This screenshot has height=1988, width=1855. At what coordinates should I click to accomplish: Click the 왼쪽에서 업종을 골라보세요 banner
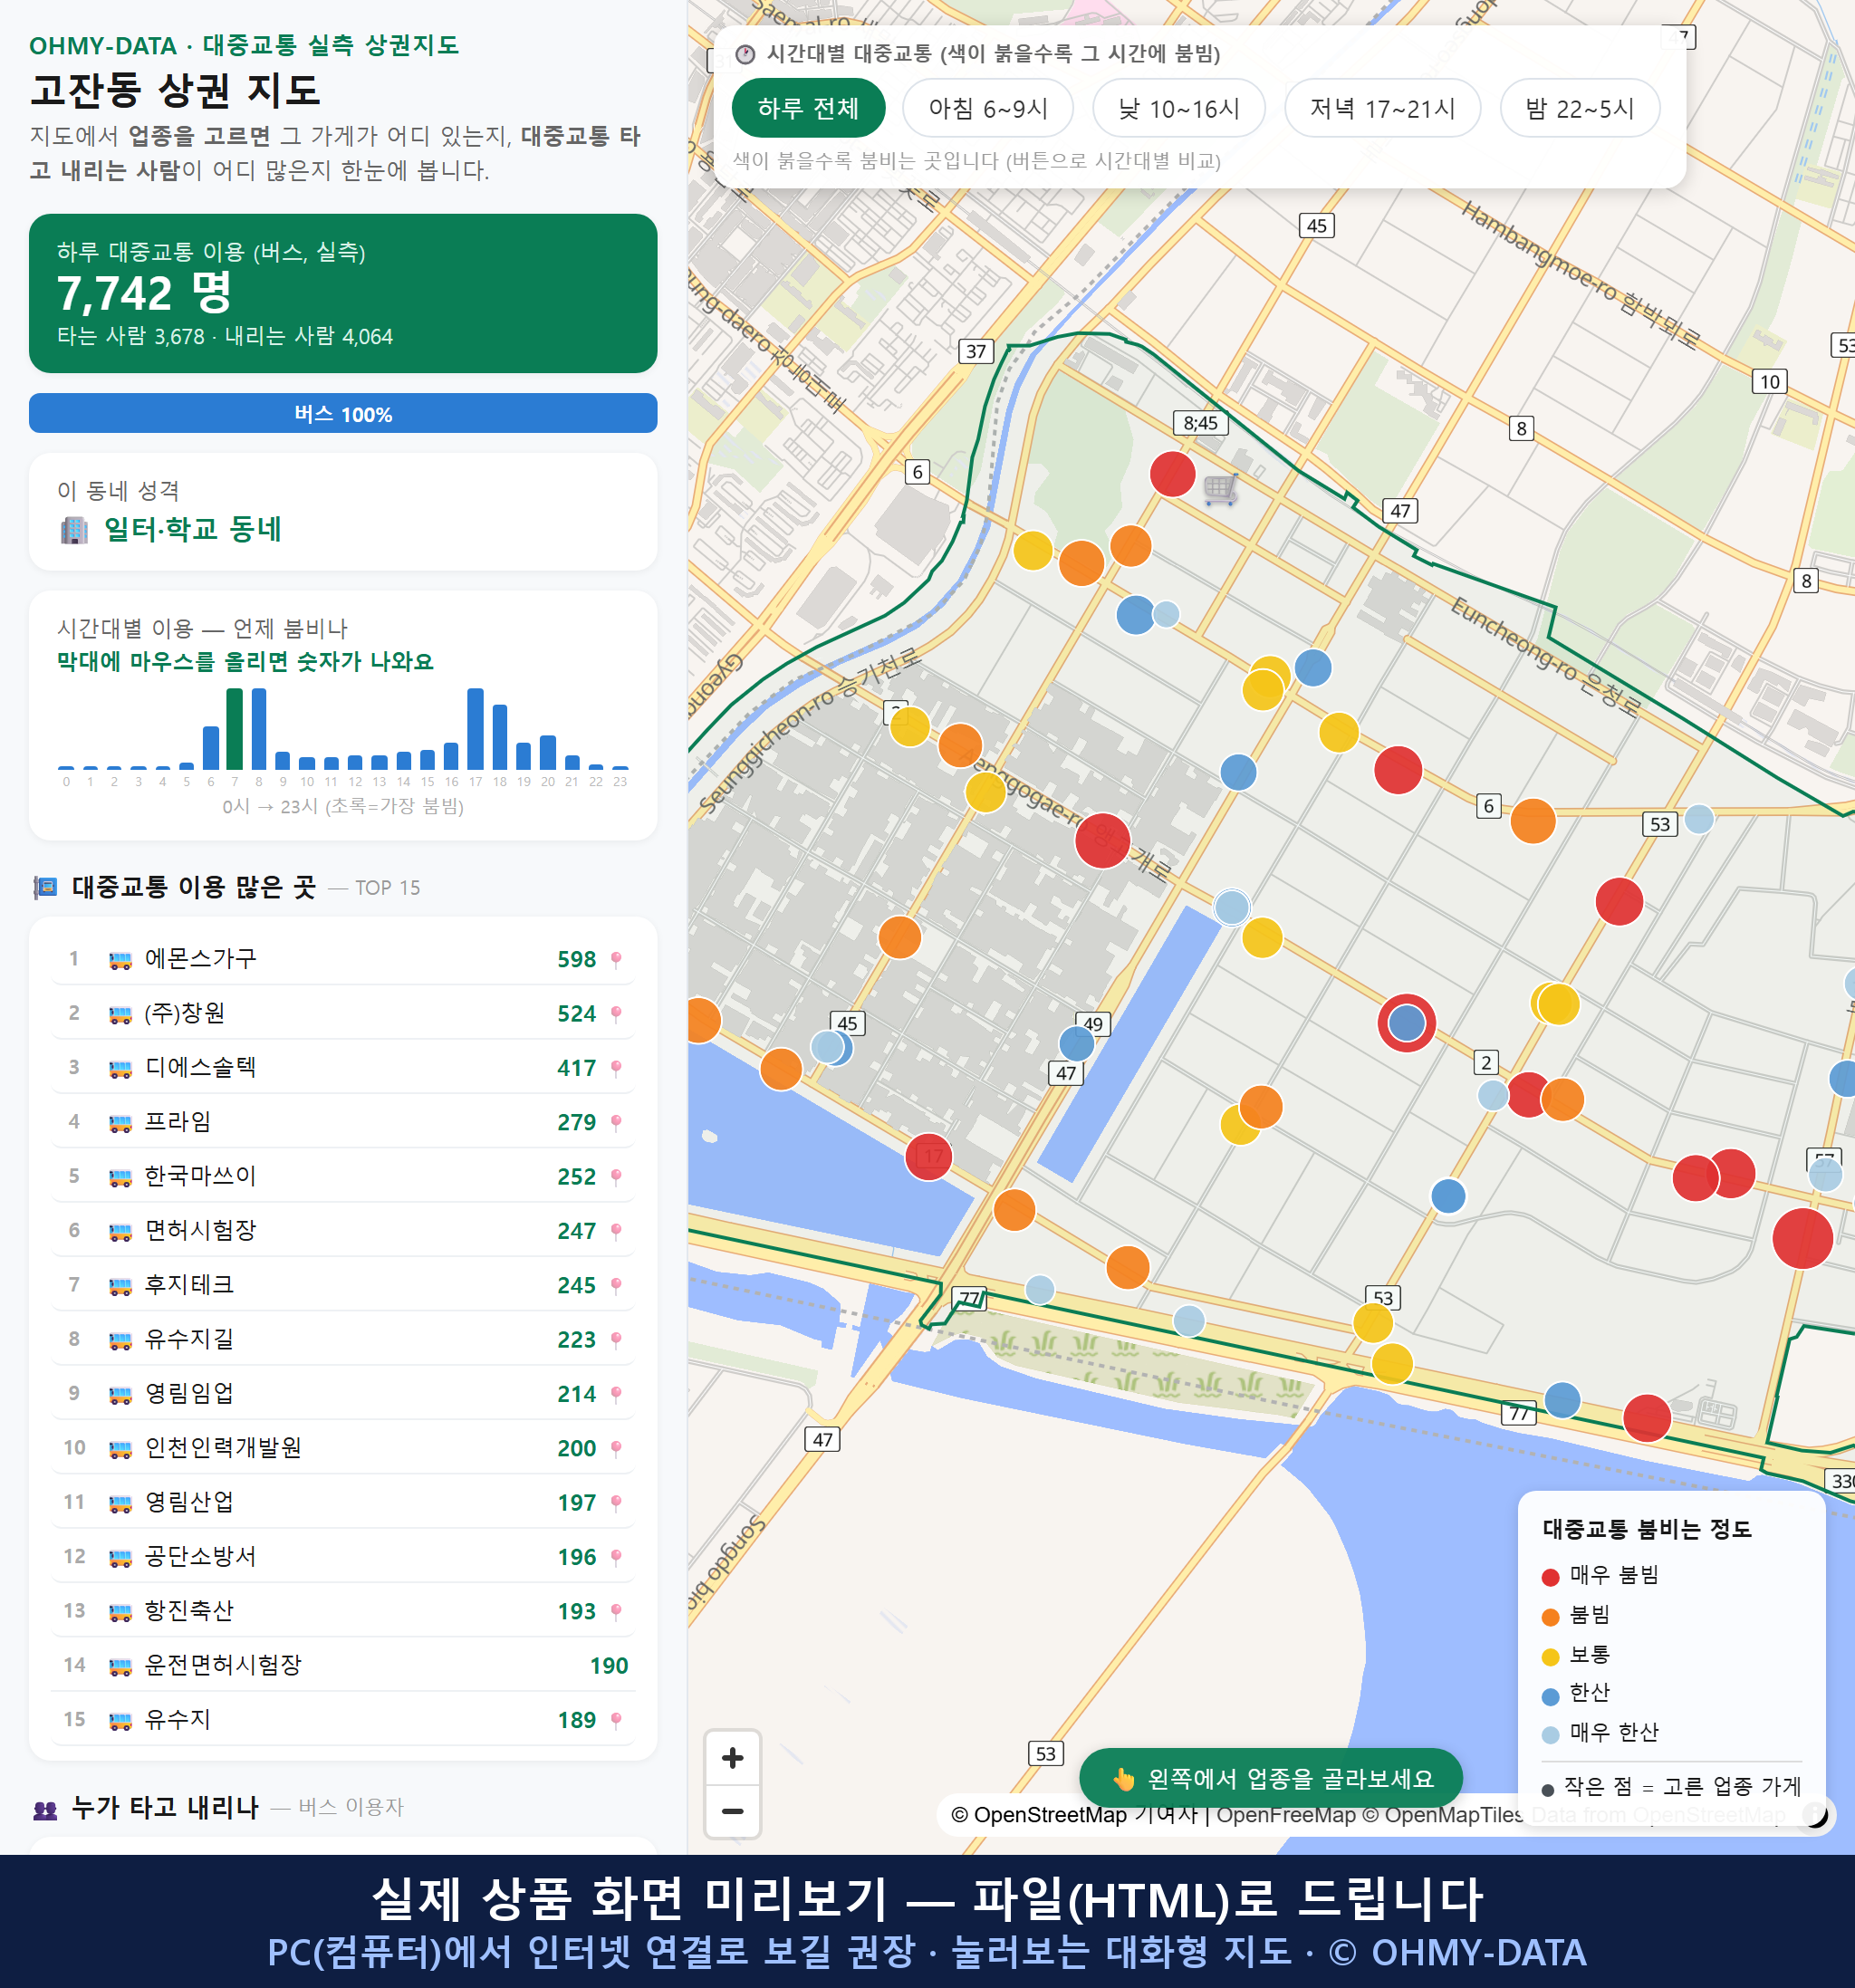[1271, 1778]
